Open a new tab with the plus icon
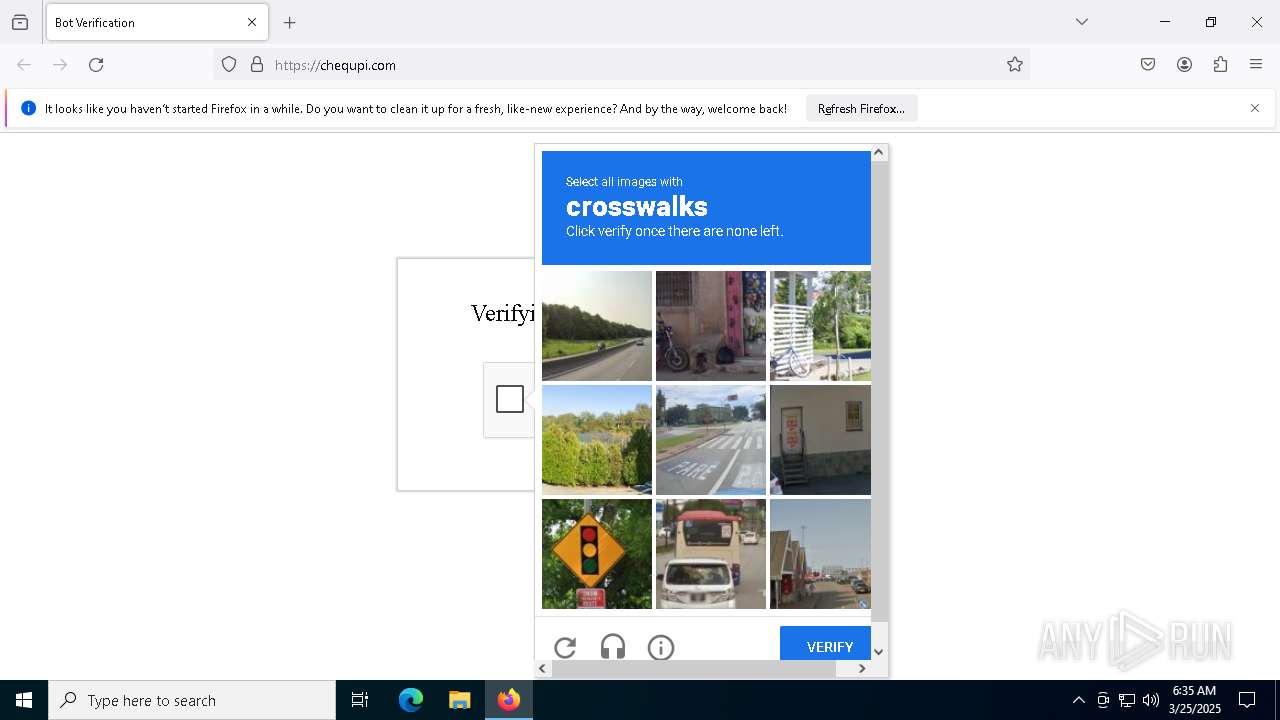 coord(290,22)
